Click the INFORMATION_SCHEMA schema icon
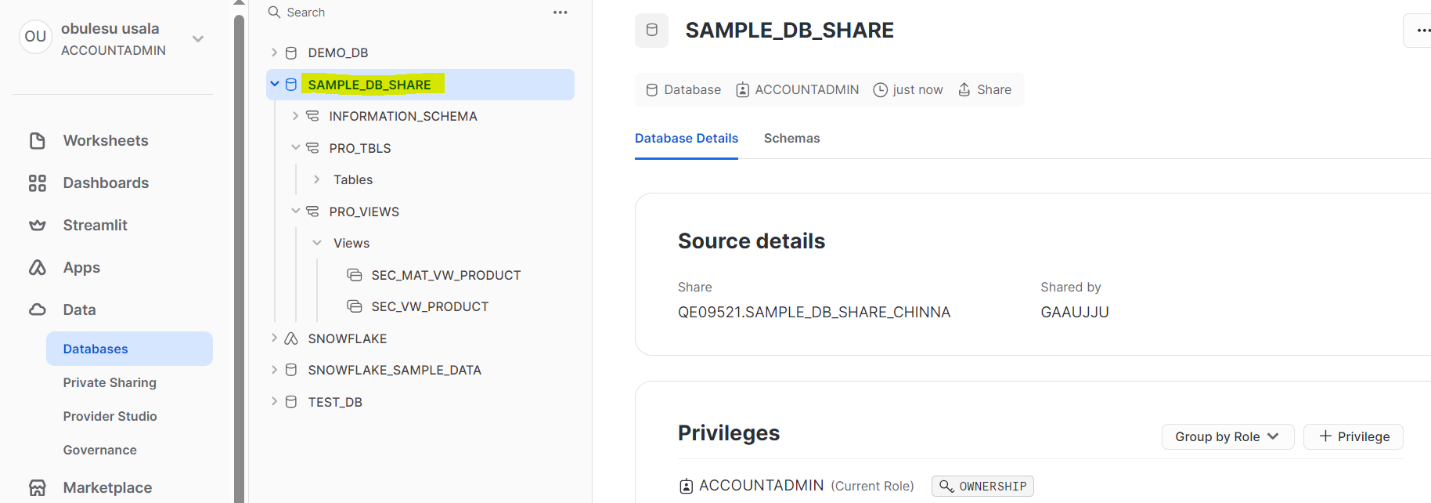1431x503 pixels. [312, 116]
